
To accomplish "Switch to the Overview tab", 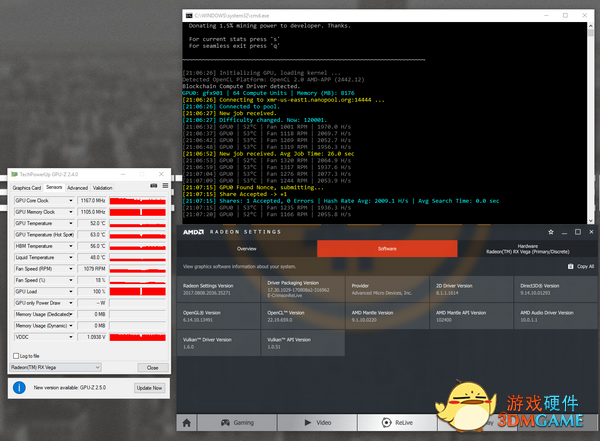I will [247, 249].
